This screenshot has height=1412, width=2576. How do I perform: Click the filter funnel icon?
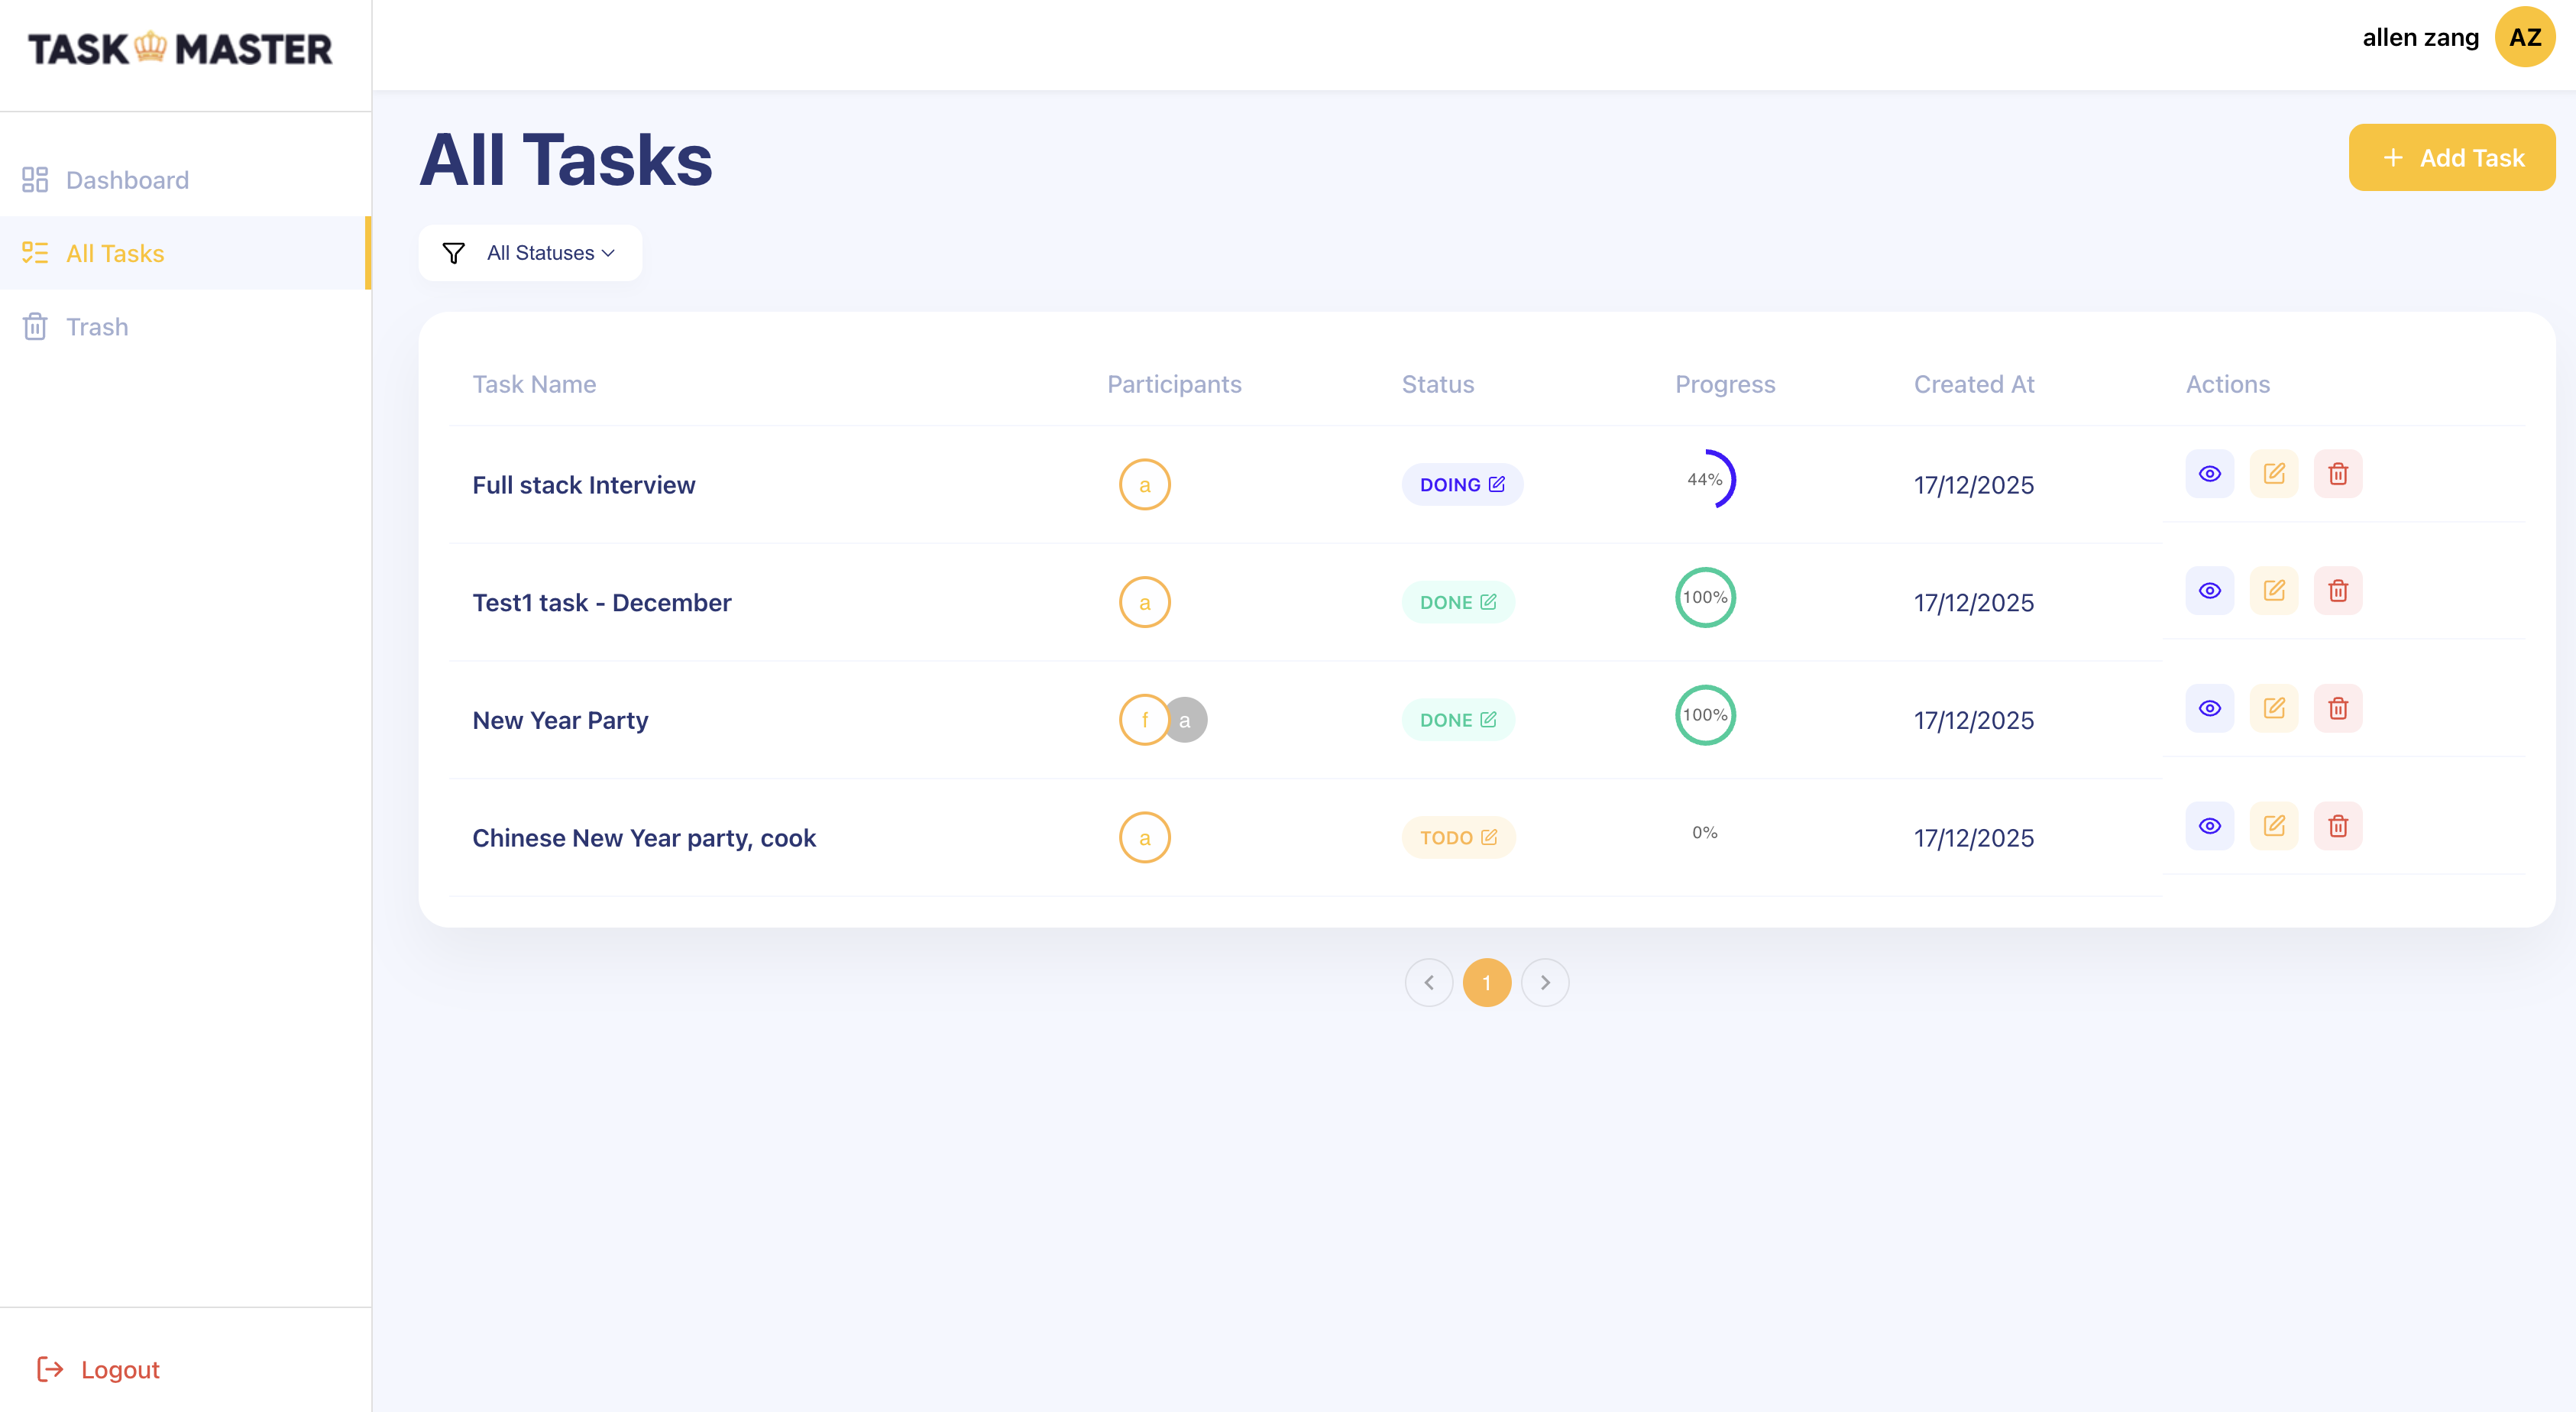click(x=453, y=253)
